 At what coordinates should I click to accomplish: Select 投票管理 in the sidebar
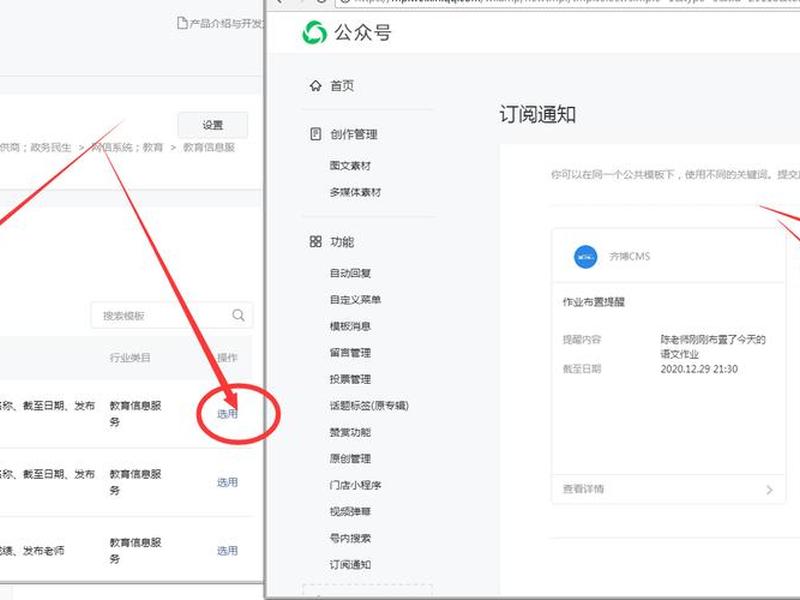click(350, 379)
